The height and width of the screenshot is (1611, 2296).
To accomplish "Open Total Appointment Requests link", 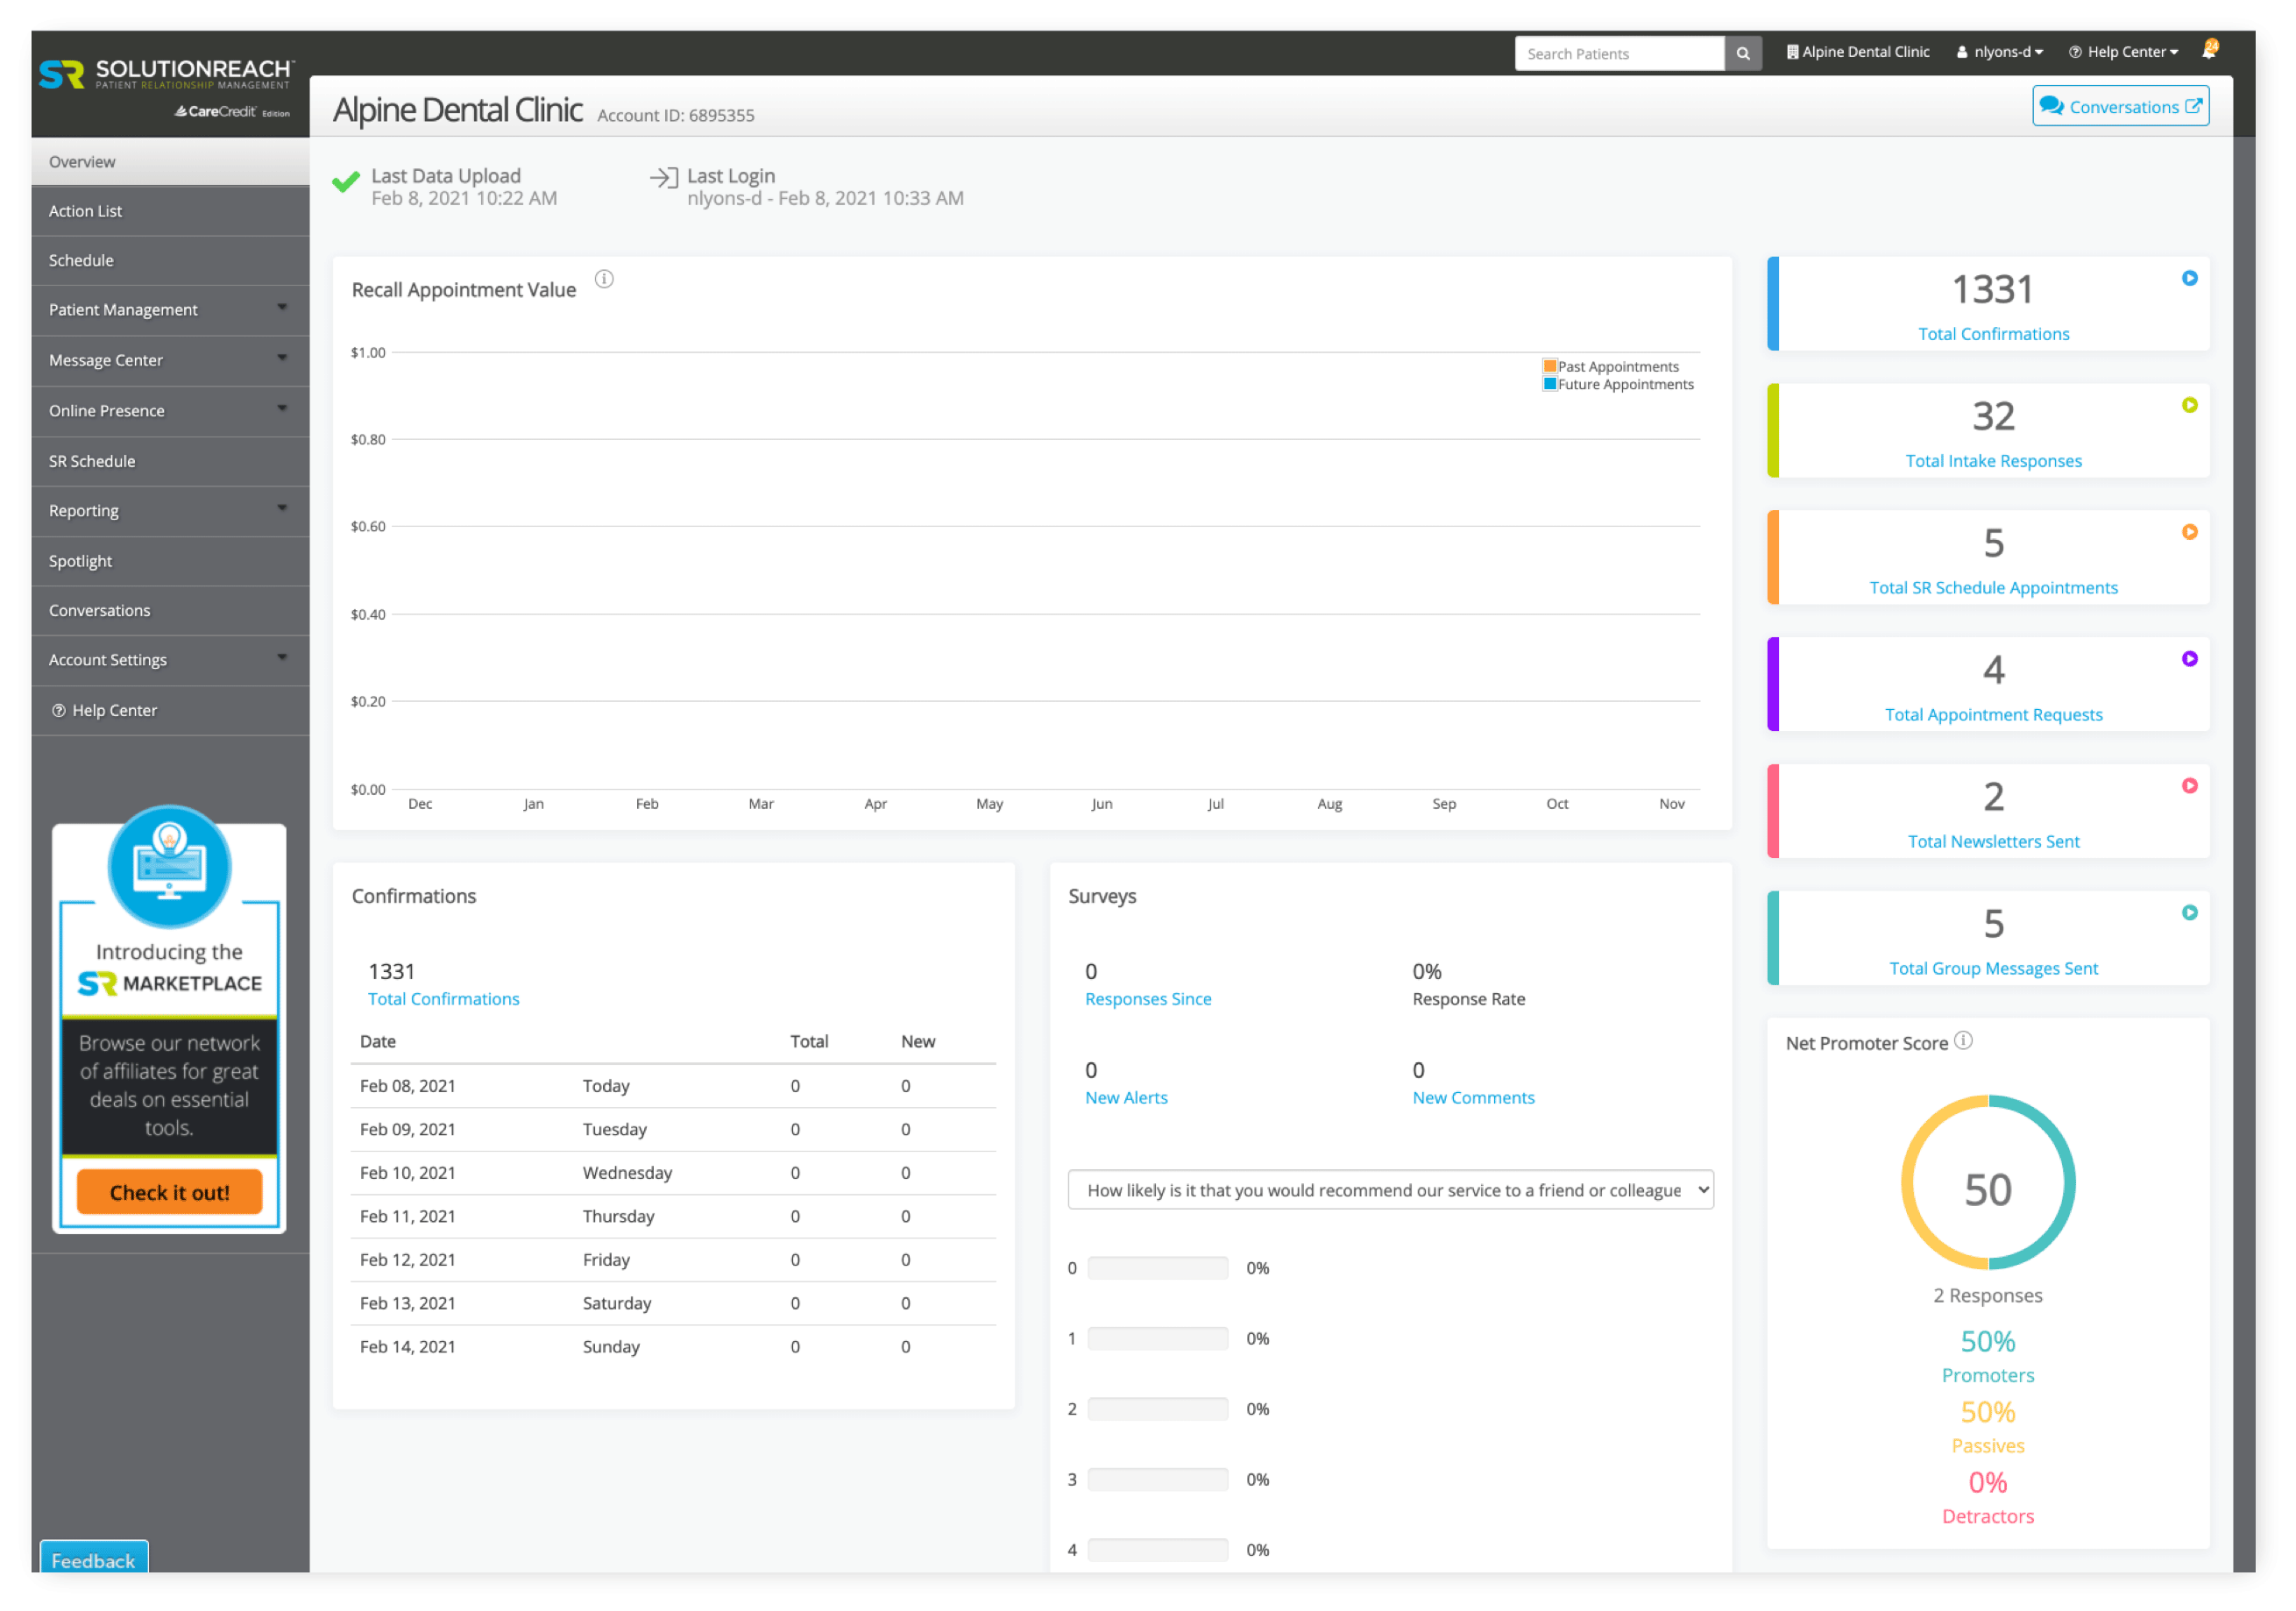I will coord(1993,715).
